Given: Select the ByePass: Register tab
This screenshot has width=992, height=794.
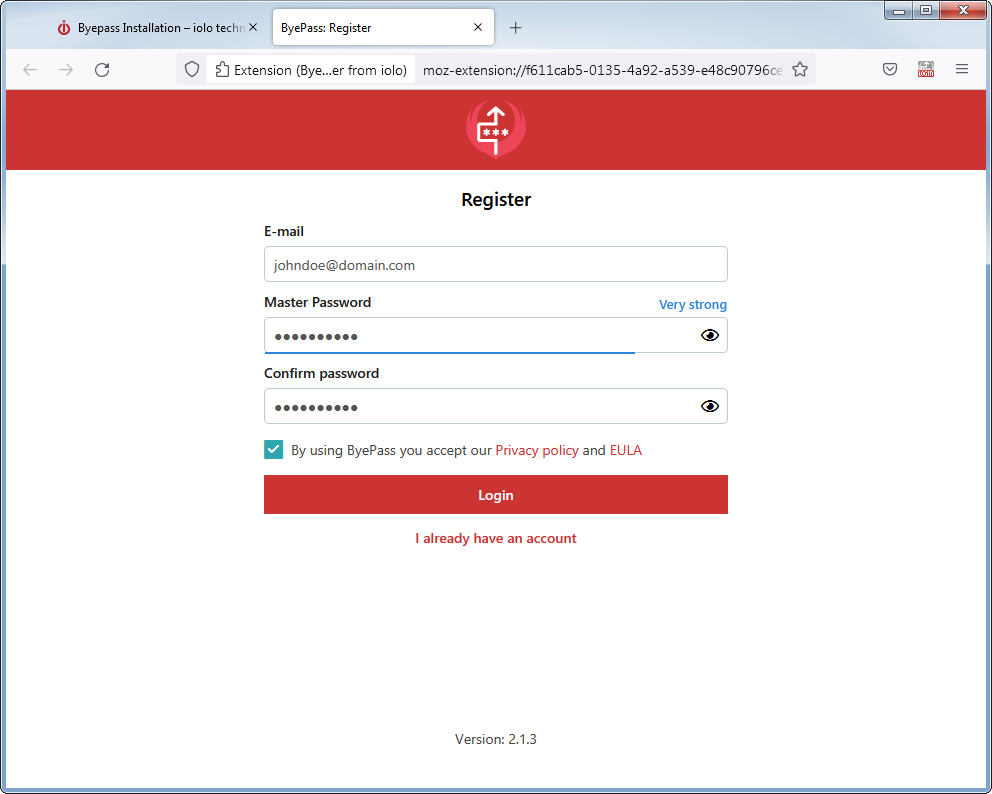Looking at the screenshot, I should coord(383,28).
